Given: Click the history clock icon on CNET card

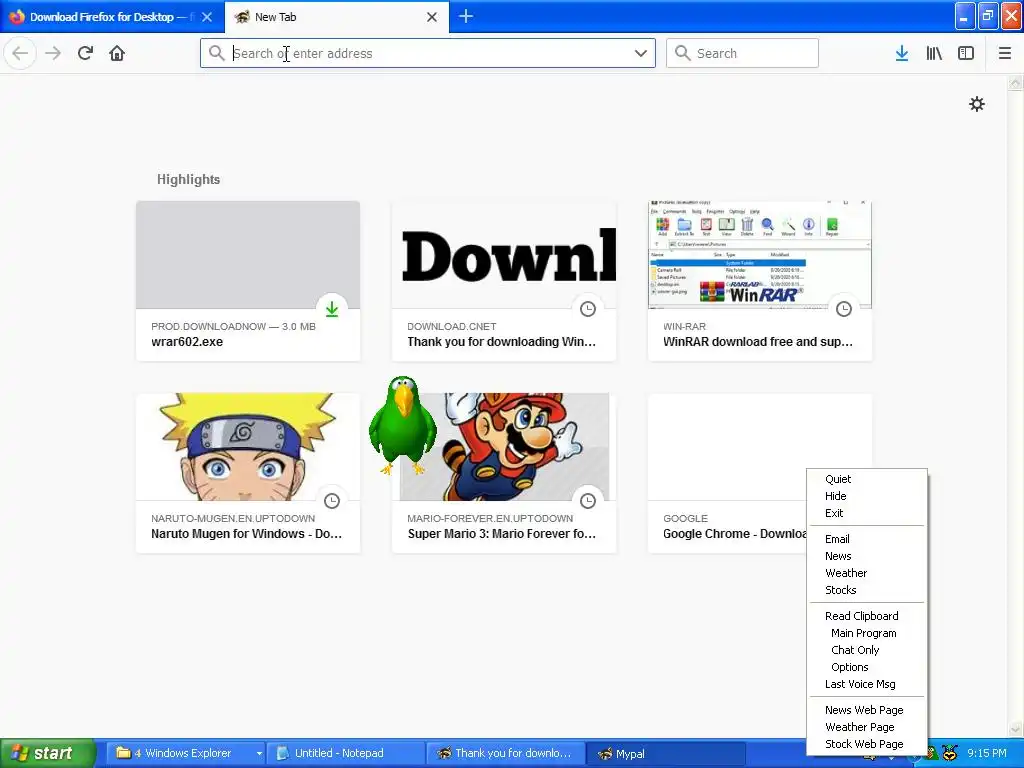Looking at the screenshot, I should point(588,309).
